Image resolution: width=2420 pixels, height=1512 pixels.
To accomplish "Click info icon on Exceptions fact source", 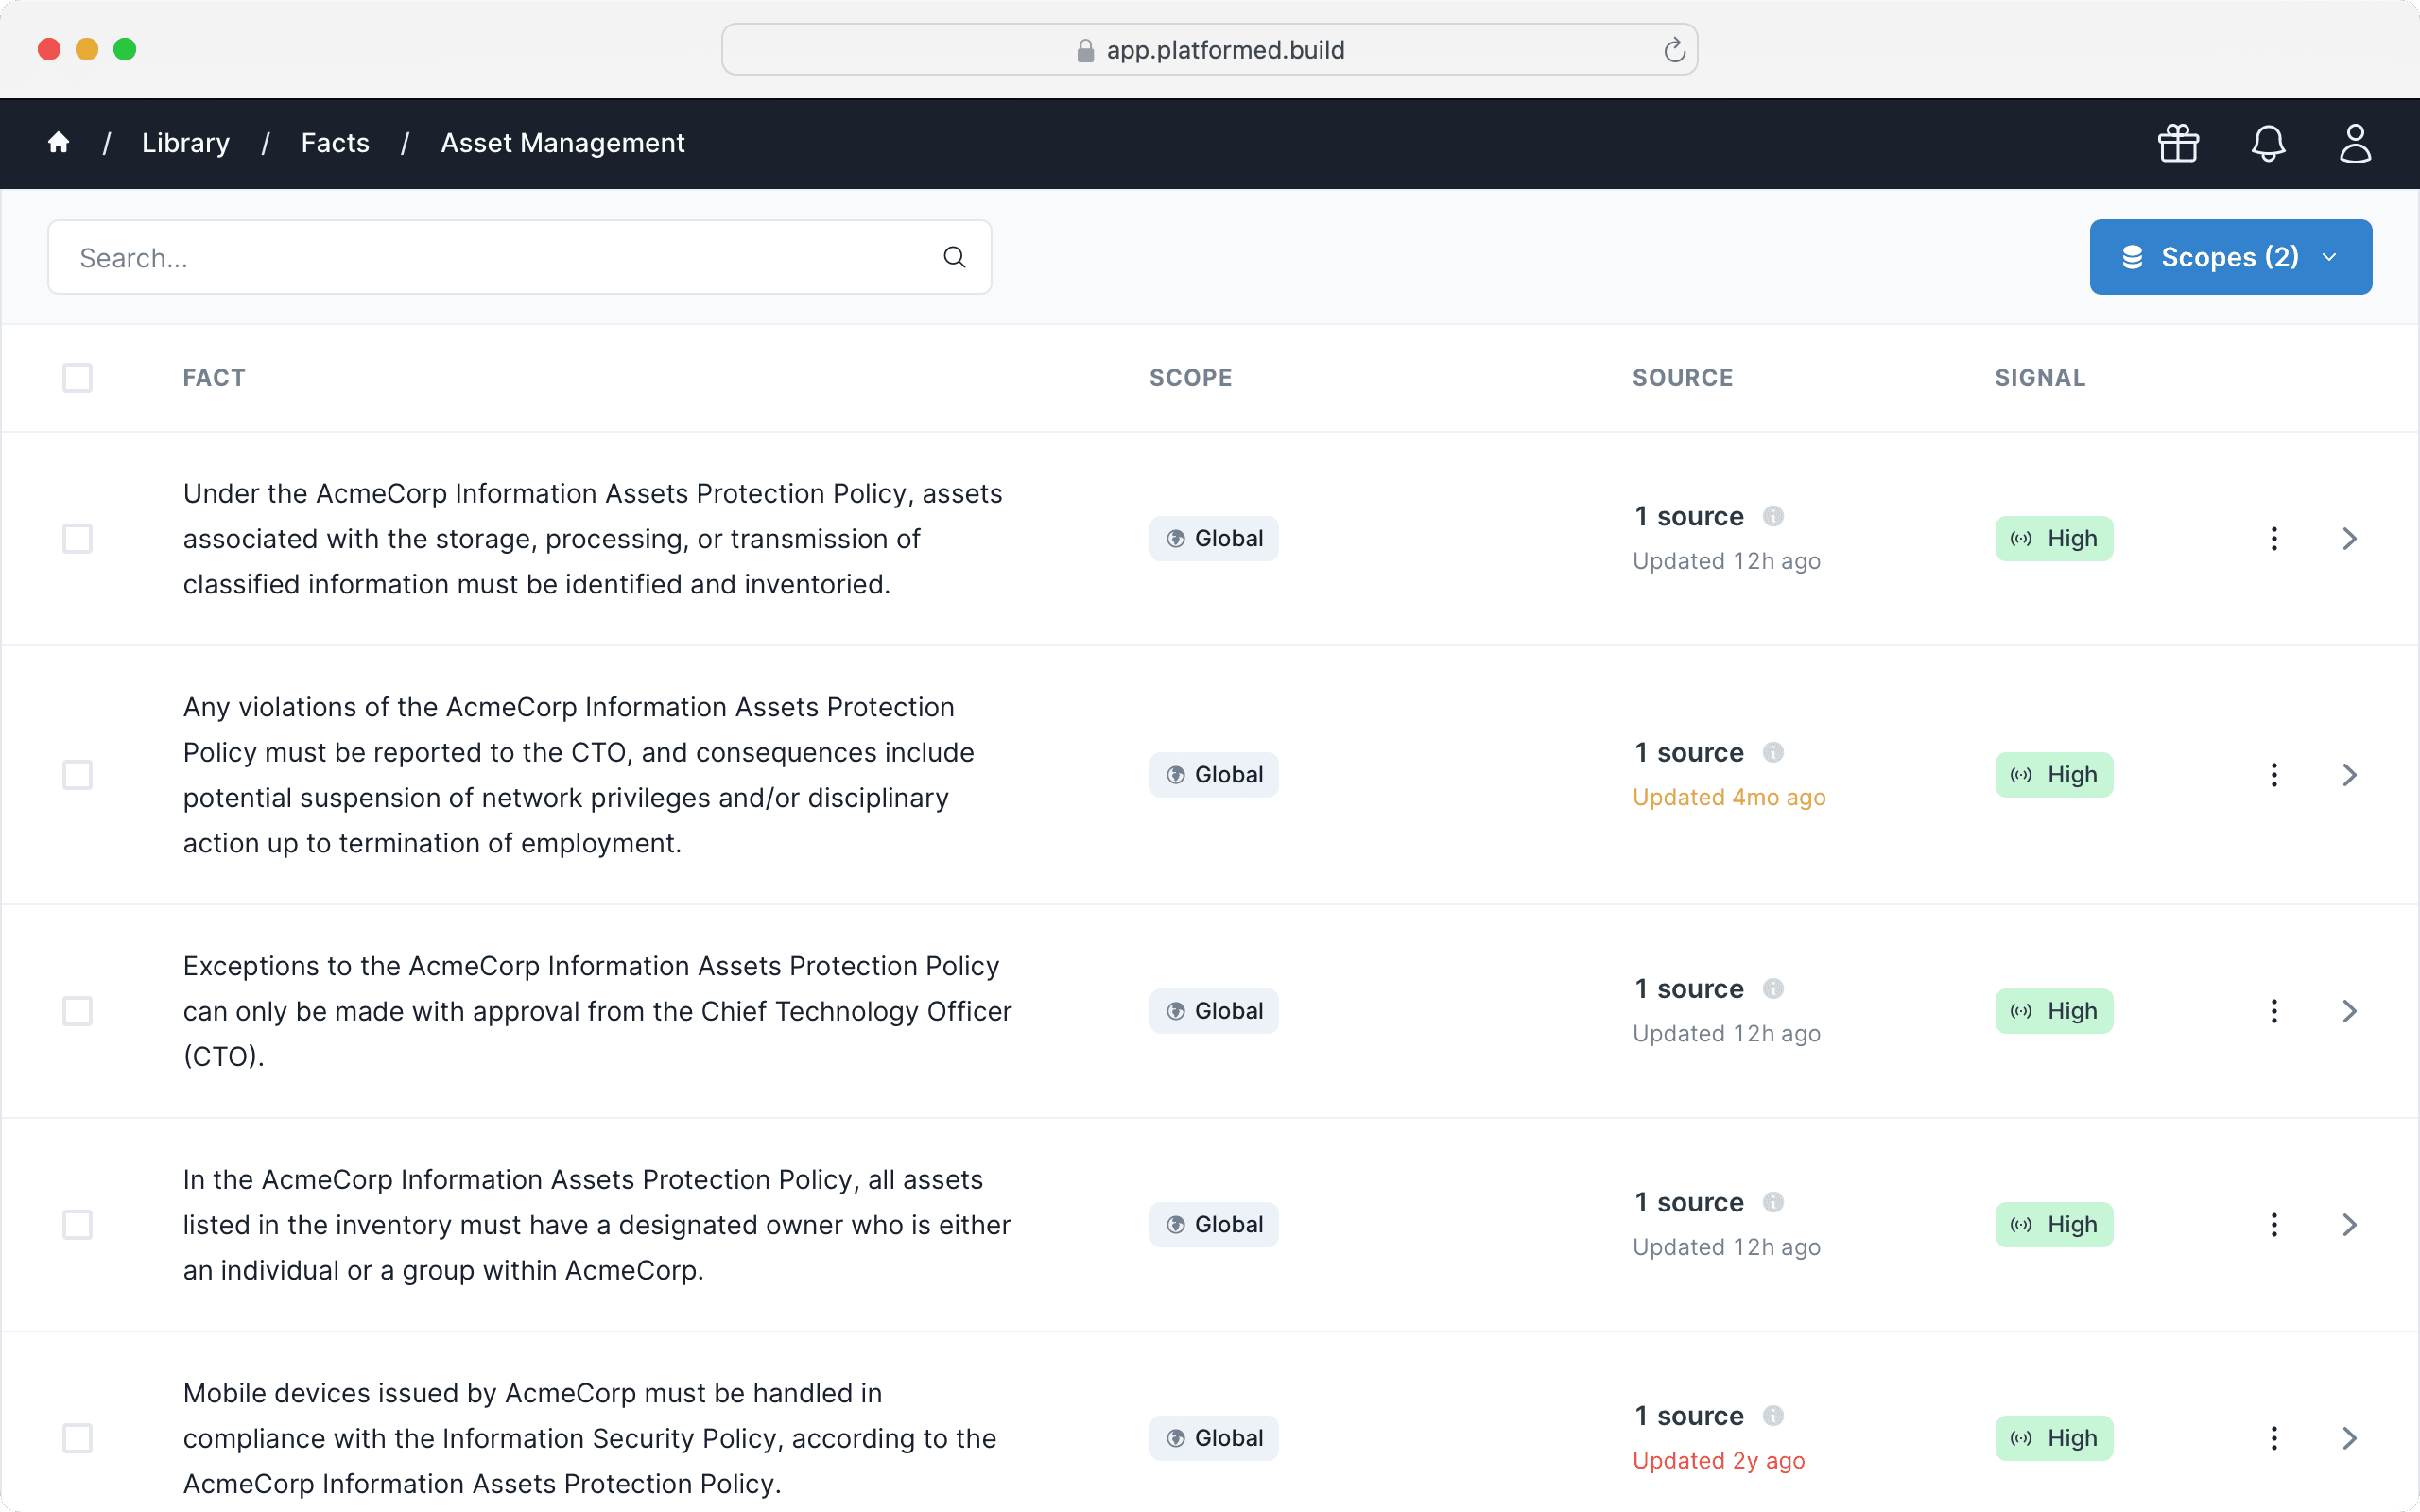I will tap(1773, 988).
